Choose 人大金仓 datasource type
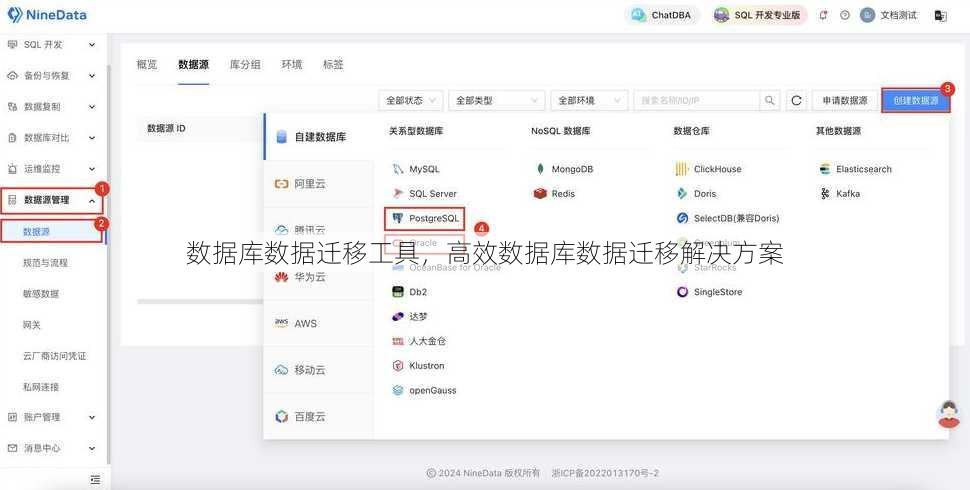Viewport: 970px width, 490px height. (x=419, y=341)
